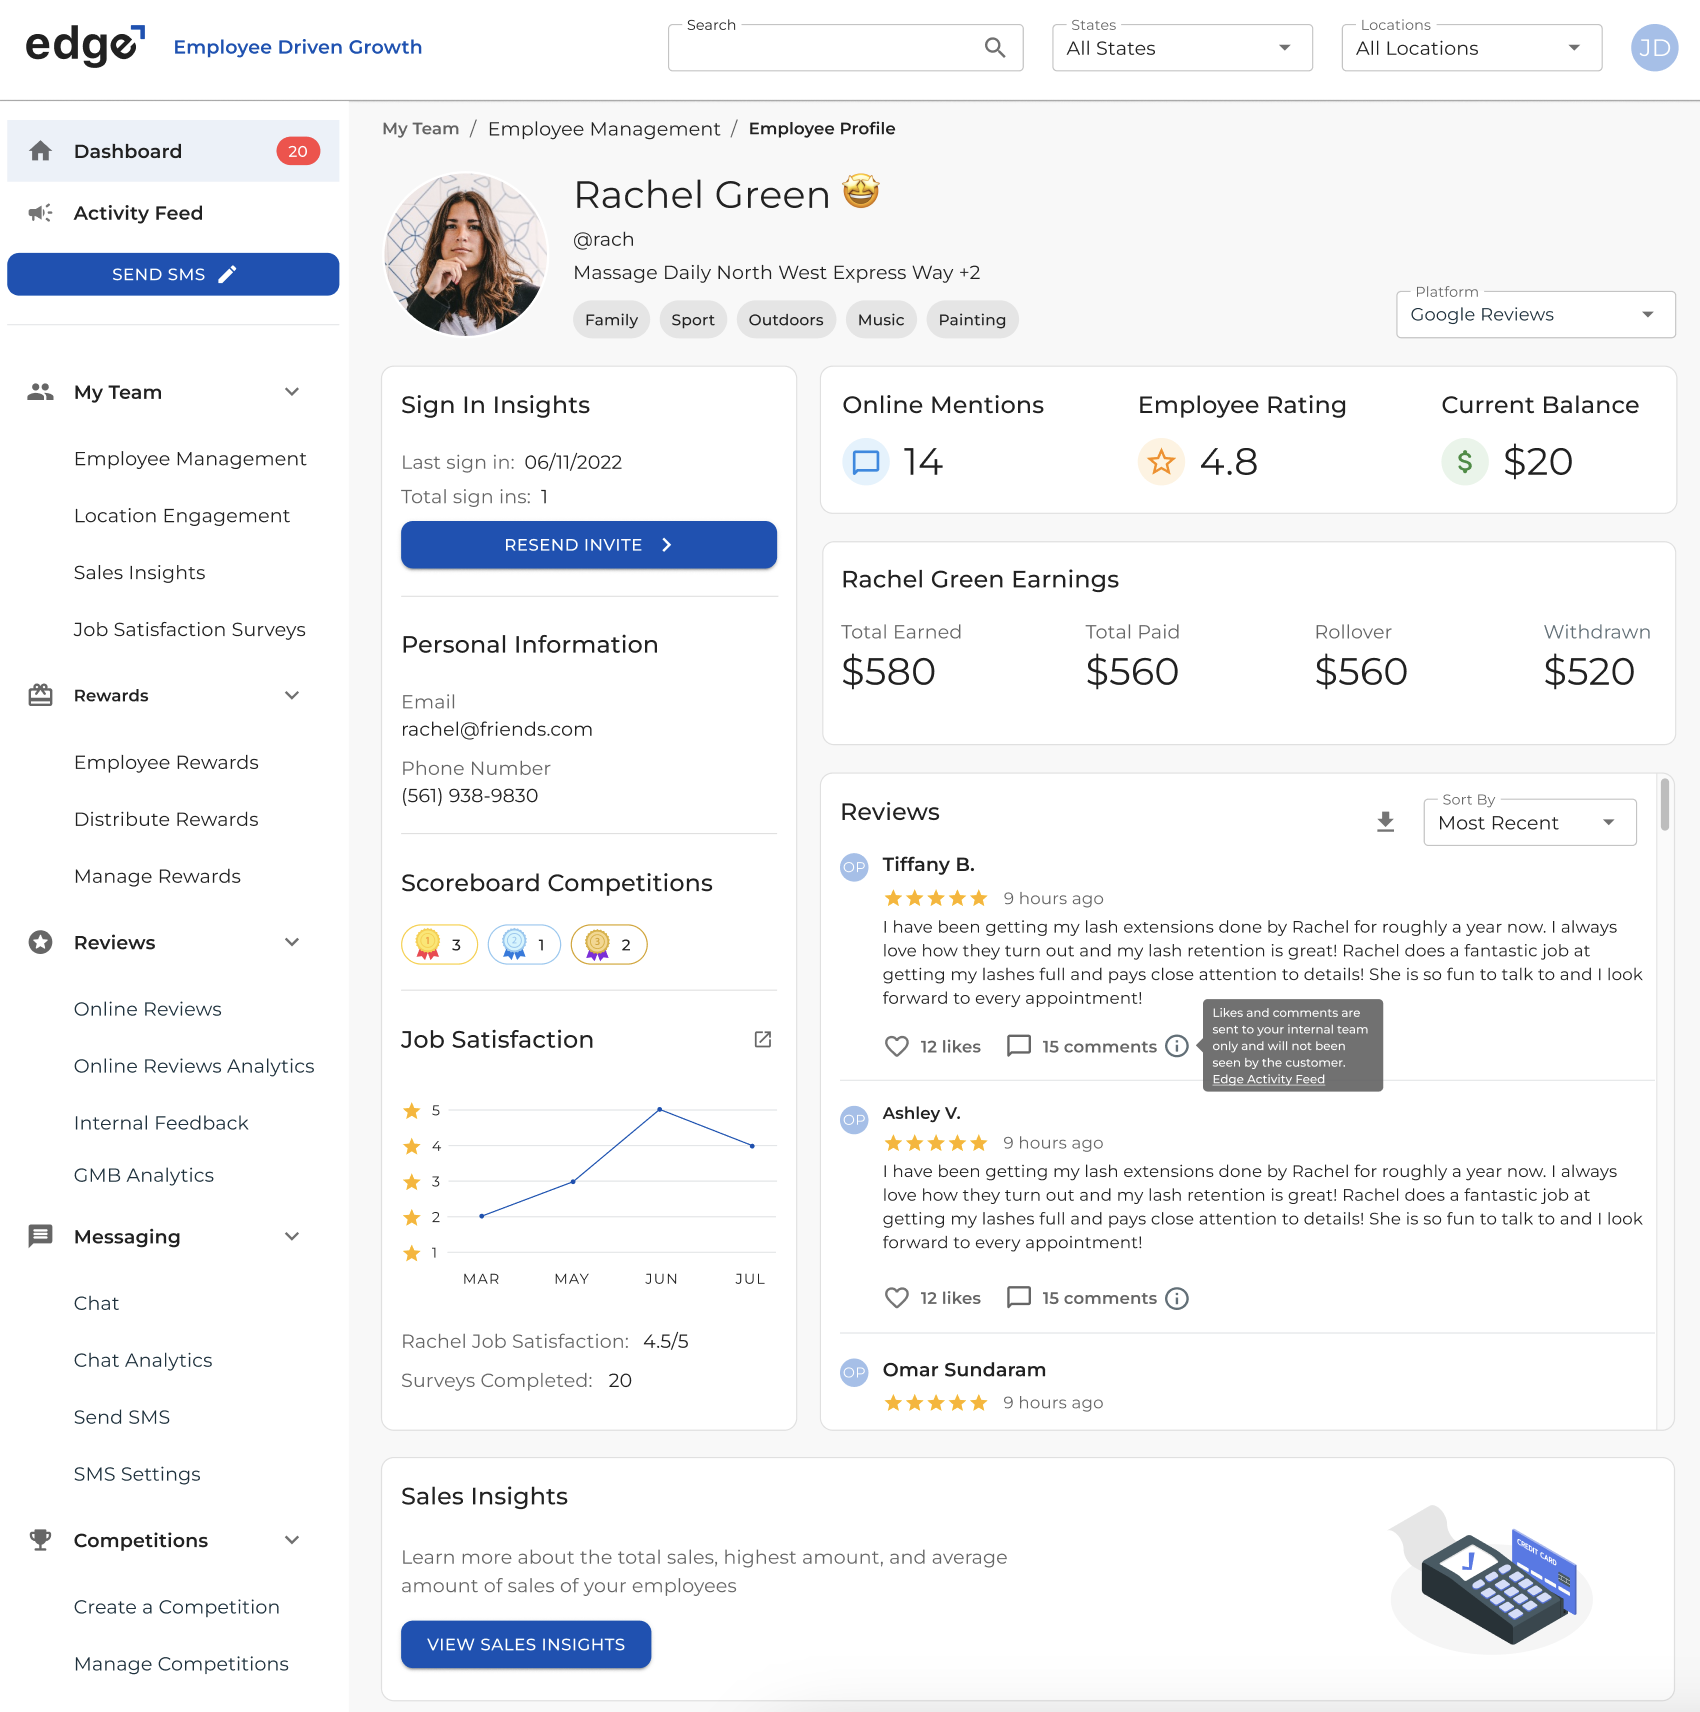The height and width of the screenshot is (1712, 1700).
Task: Open the Dashboard from the sidebar
Action: (127, 151)
